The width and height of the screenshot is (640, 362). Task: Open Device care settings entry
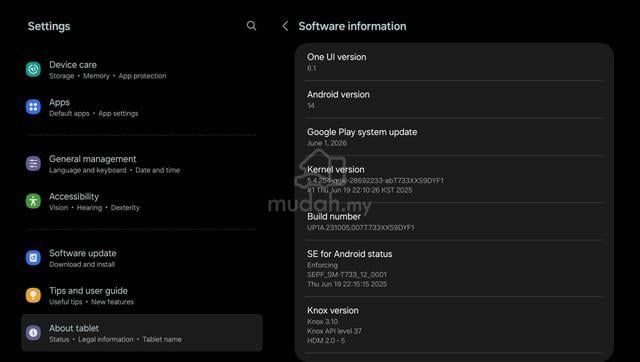pyautogui.click(x=142, y=70)
